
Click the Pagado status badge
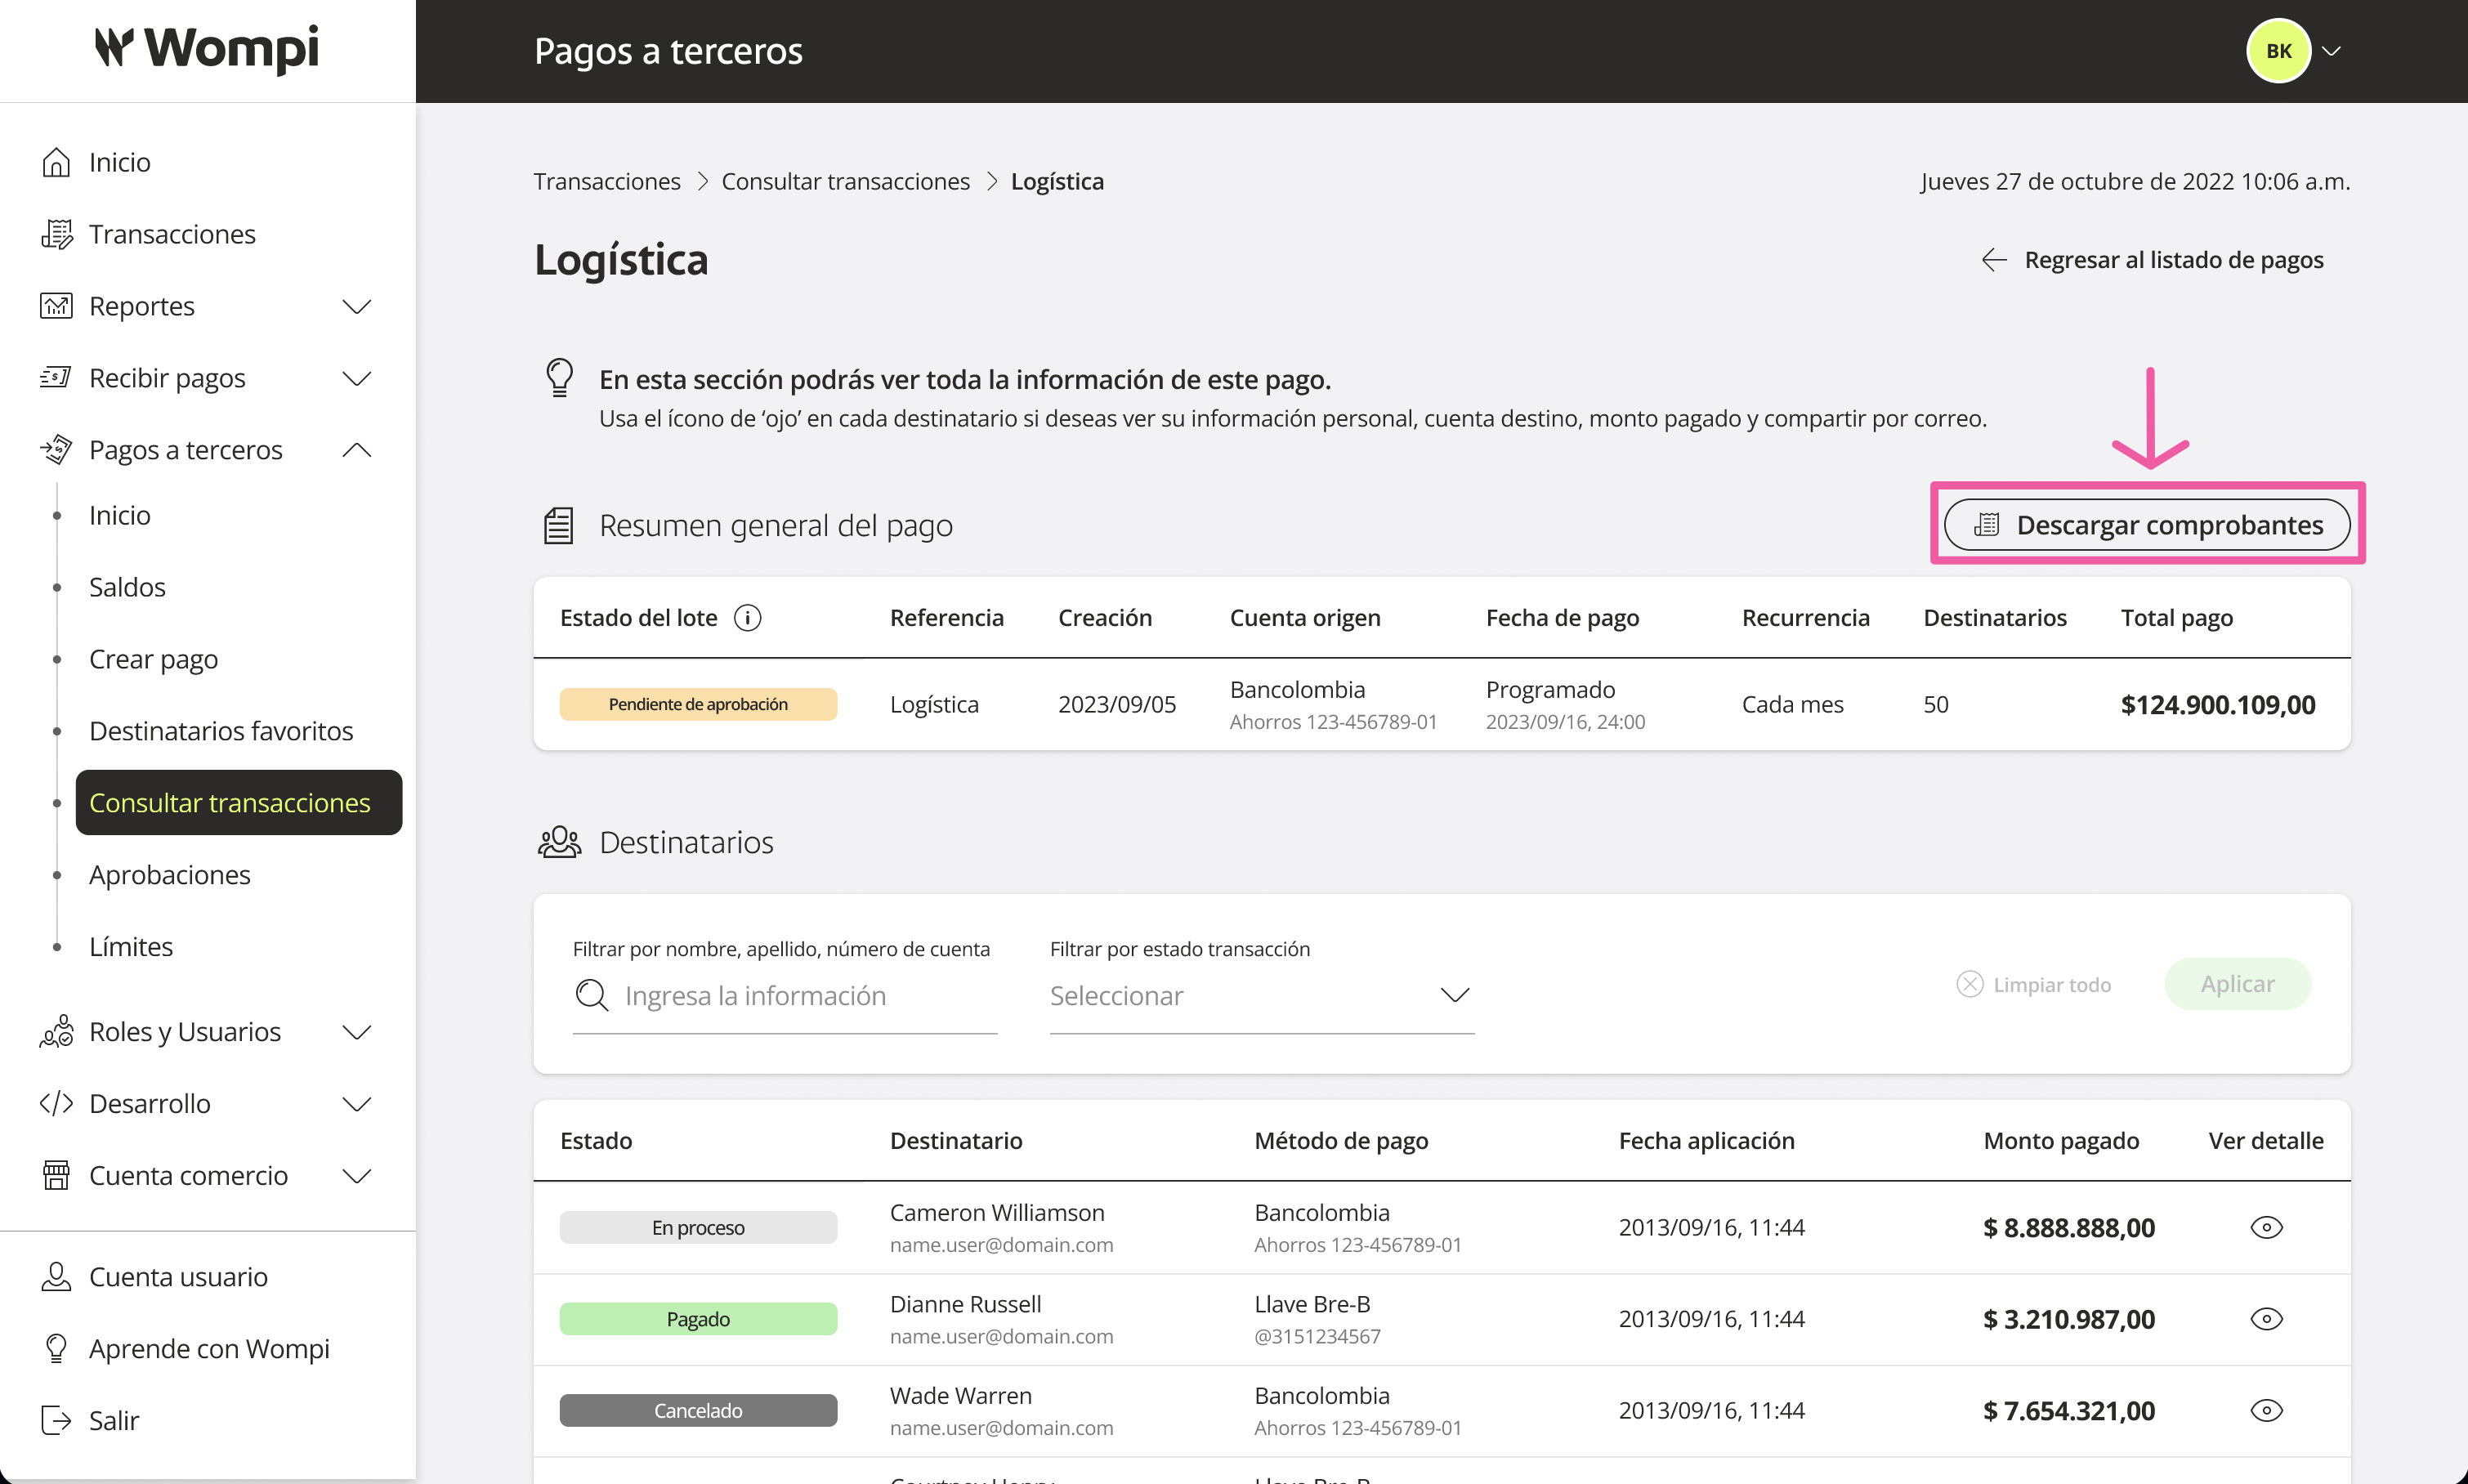698,1319
